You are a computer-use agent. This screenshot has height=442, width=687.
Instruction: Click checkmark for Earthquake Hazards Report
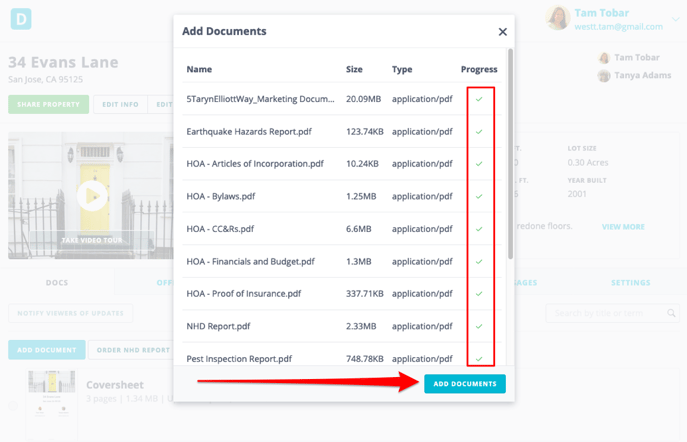(479, 131)
